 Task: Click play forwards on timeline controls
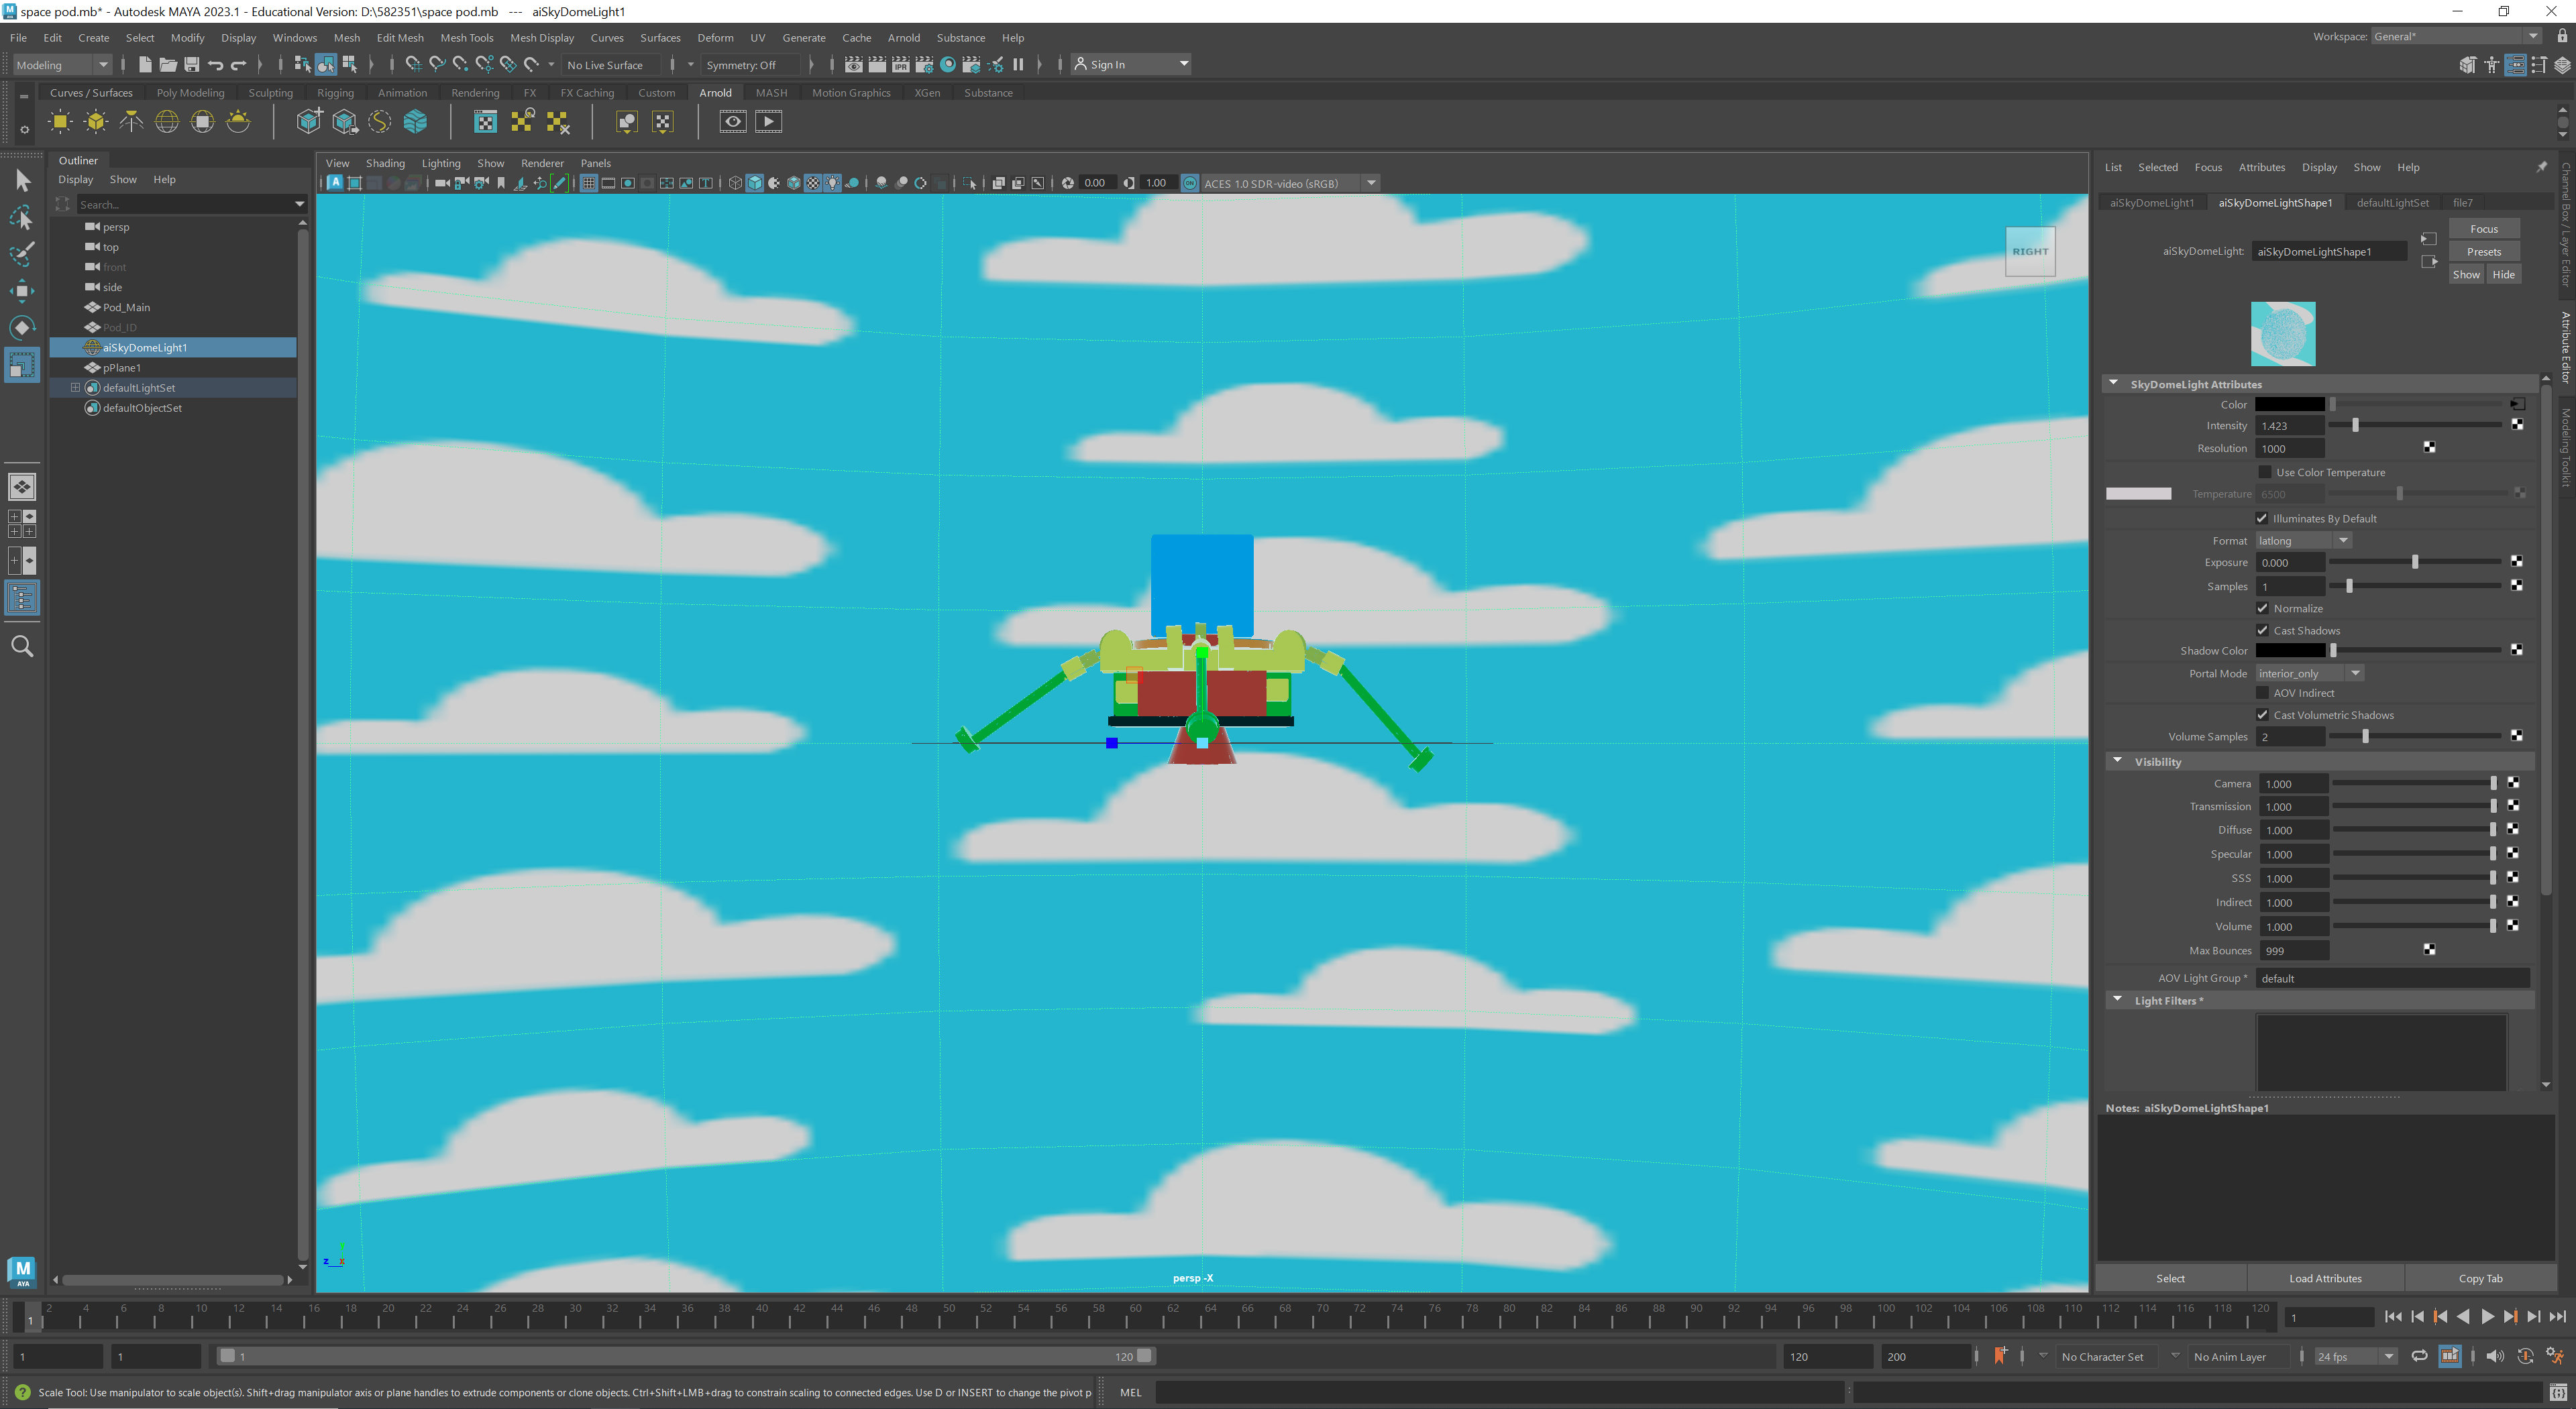pyautogui.click(x=2487, y=1317)
